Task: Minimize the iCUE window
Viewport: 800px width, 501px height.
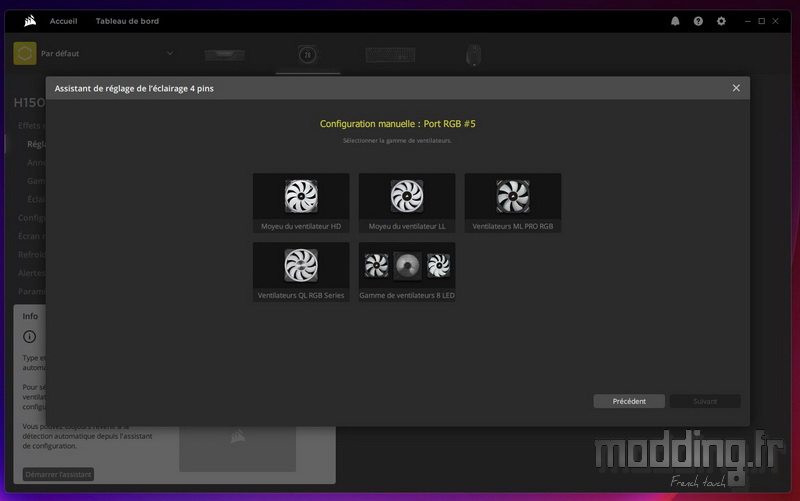Action: (747, 21)
